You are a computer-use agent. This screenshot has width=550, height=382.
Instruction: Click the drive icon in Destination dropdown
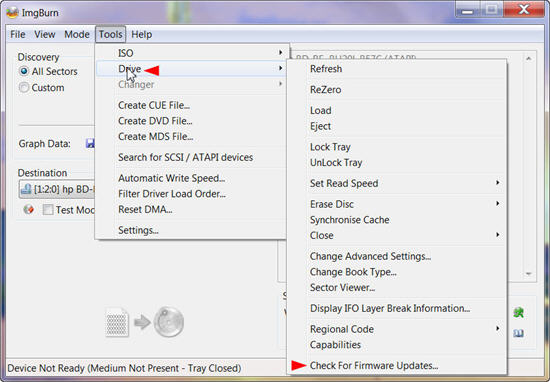click(x=26, y=189)
